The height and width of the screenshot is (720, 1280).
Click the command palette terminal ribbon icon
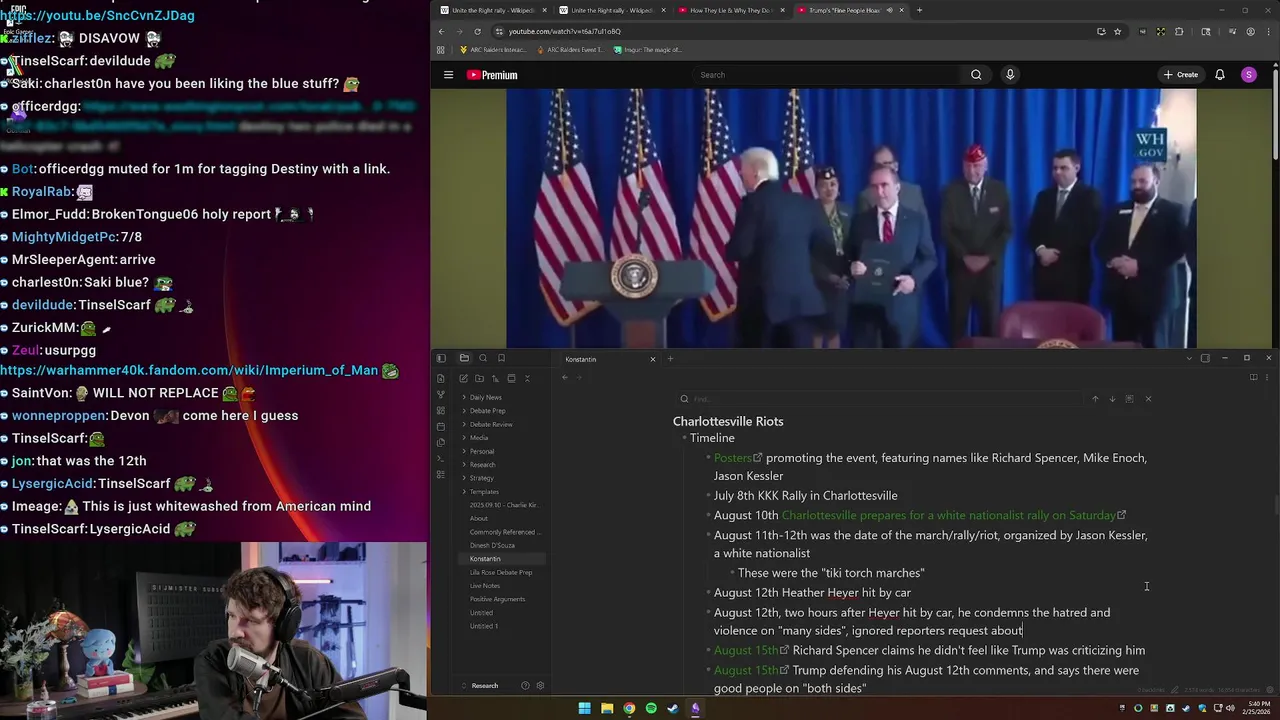pos(441,458)
